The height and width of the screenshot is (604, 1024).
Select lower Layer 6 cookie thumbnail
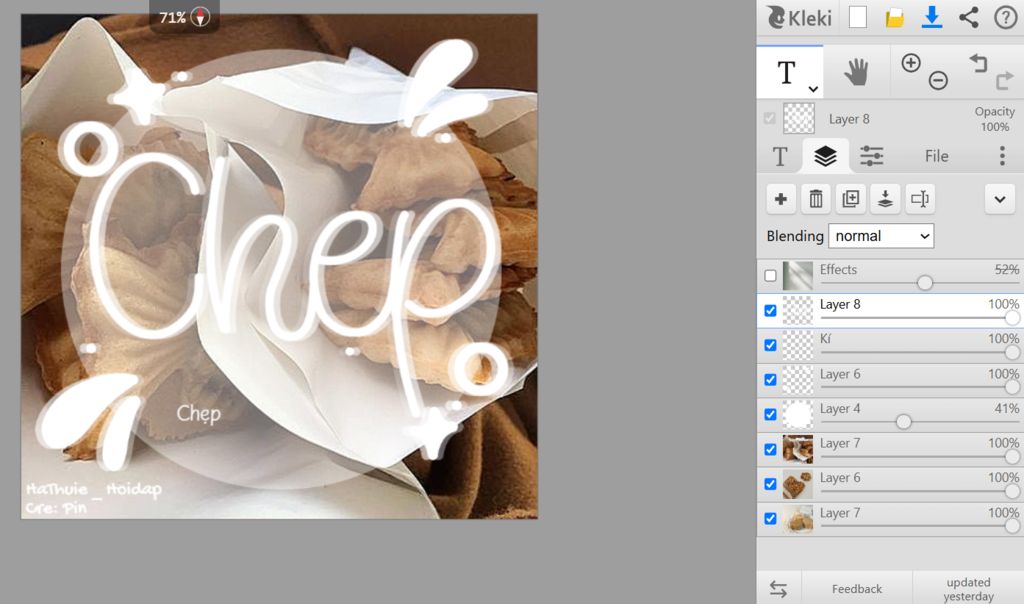(x=797, y=484)
